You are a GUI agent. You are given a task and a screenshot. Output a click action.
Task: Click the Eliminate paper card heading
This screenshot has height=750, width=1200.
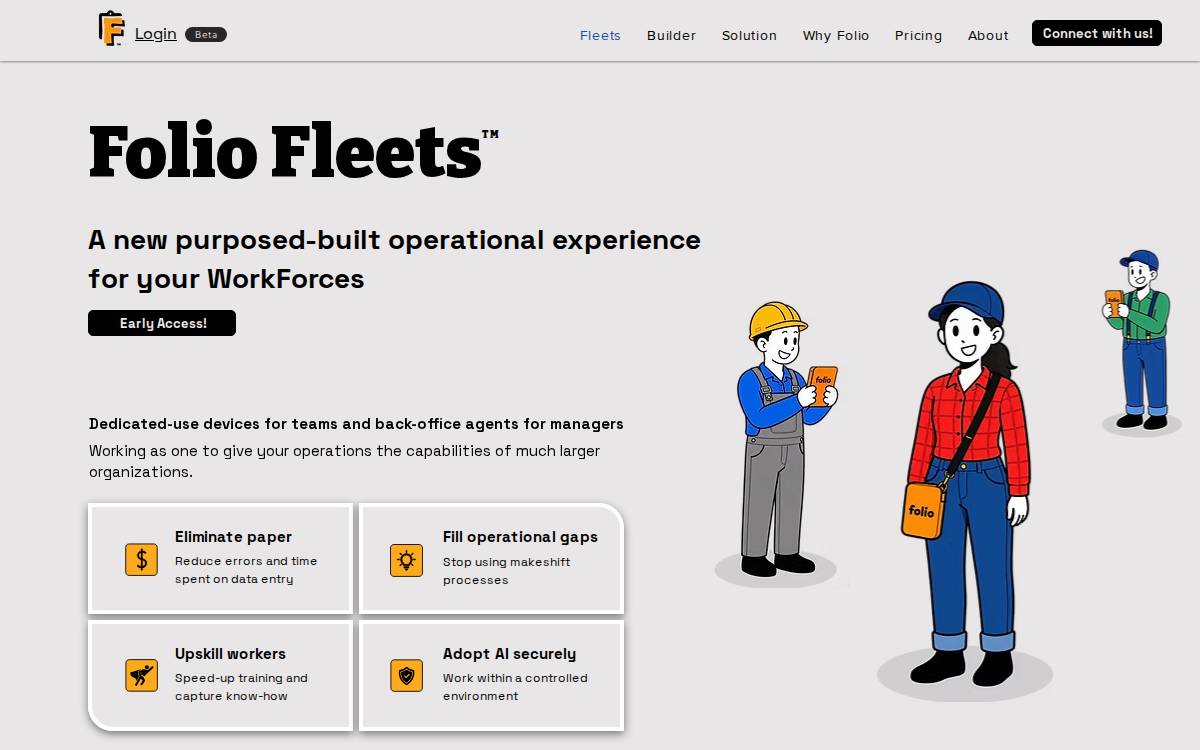pyautogui.click(x=233, y=537)
